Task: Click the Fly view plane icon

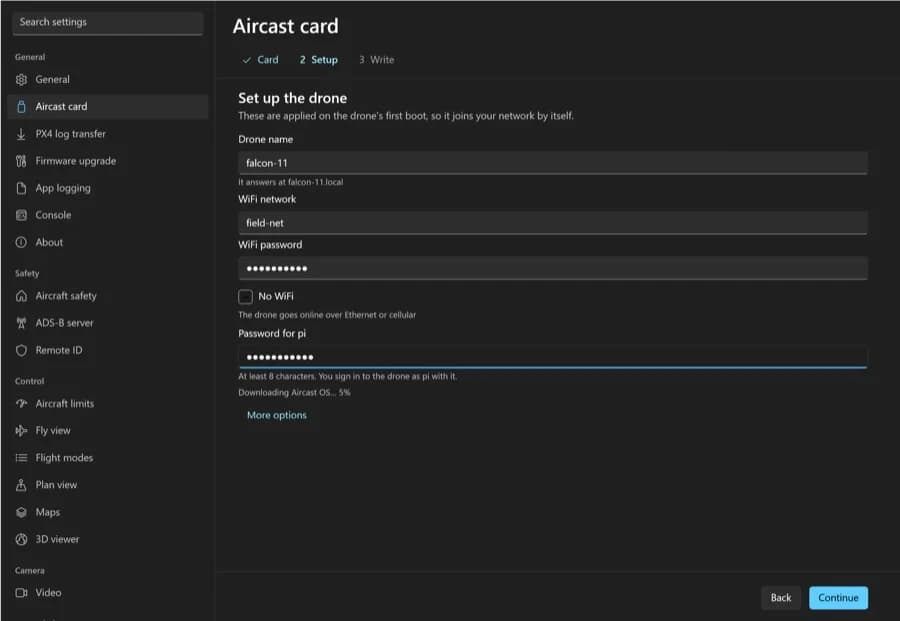Action: (x=21, y=430)
